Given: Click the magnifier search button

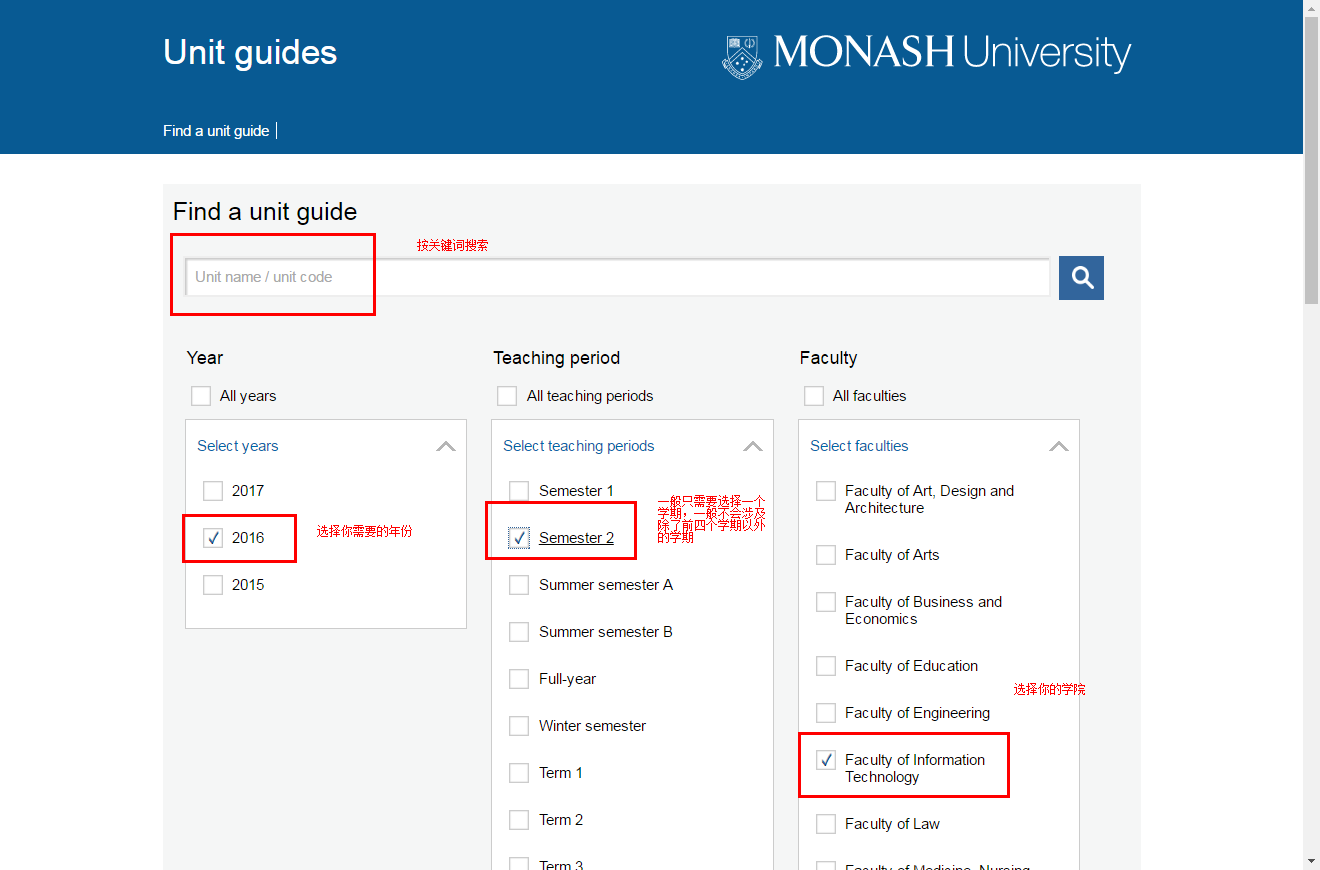Looking at the screenshot, I should pyautogui.click(x=1081, y=278).
